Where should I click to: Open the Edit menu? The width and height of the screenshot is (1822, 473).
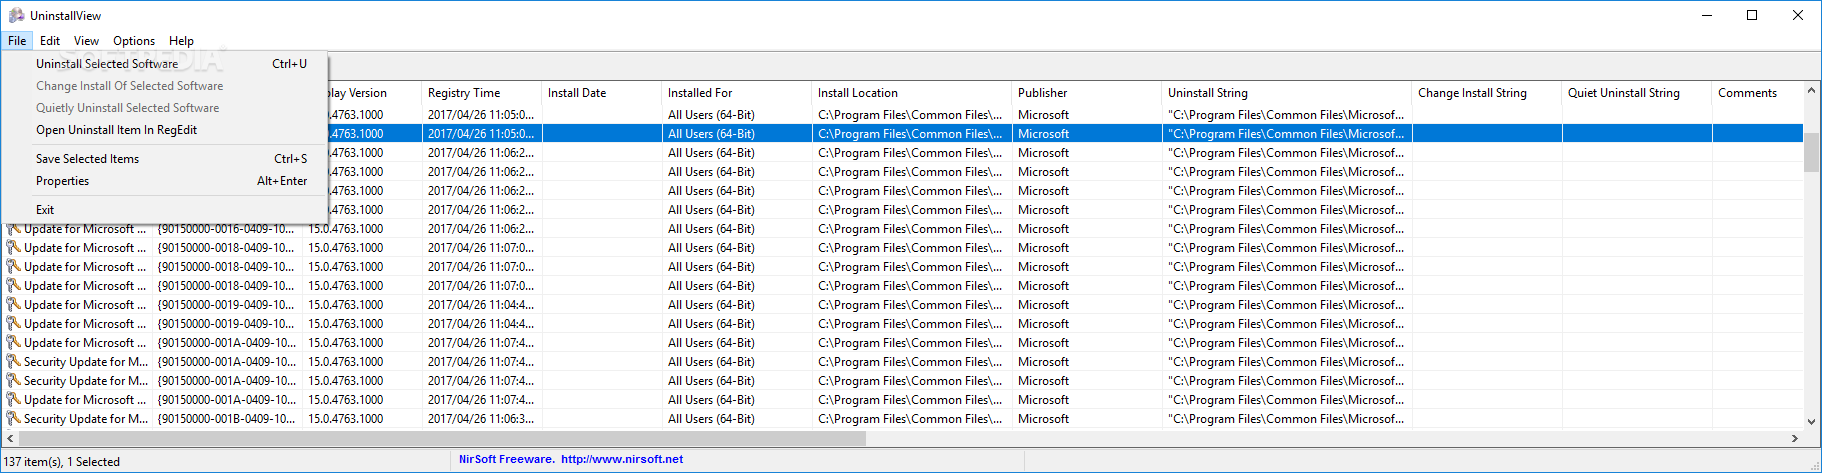(x=50, y=41)
